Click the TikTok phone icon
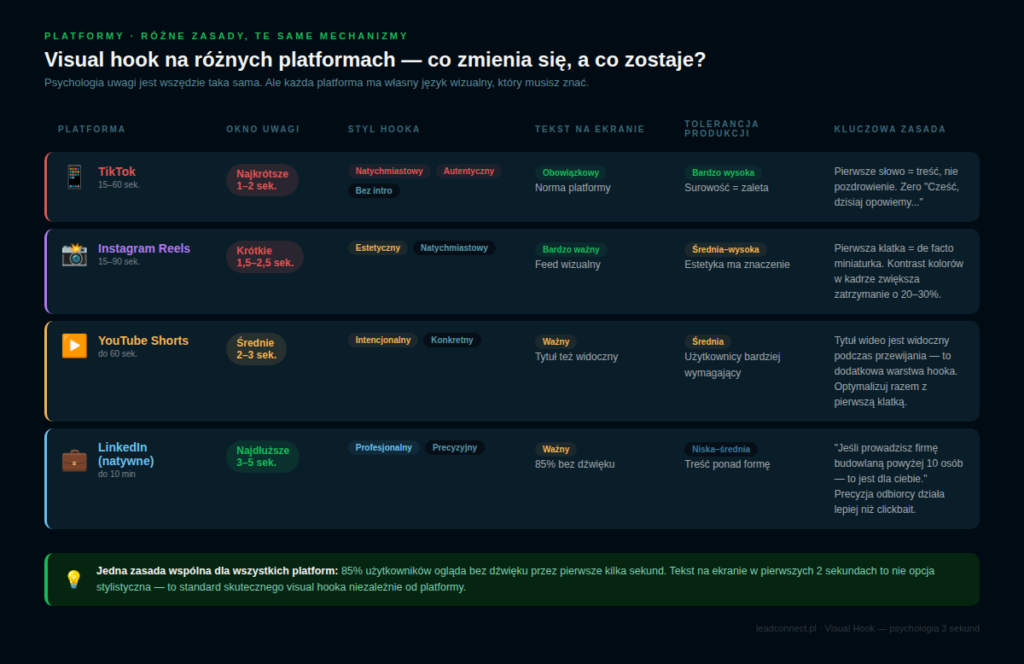The height and width of the screenshot is (664, 1024). (x=74, y=177)
